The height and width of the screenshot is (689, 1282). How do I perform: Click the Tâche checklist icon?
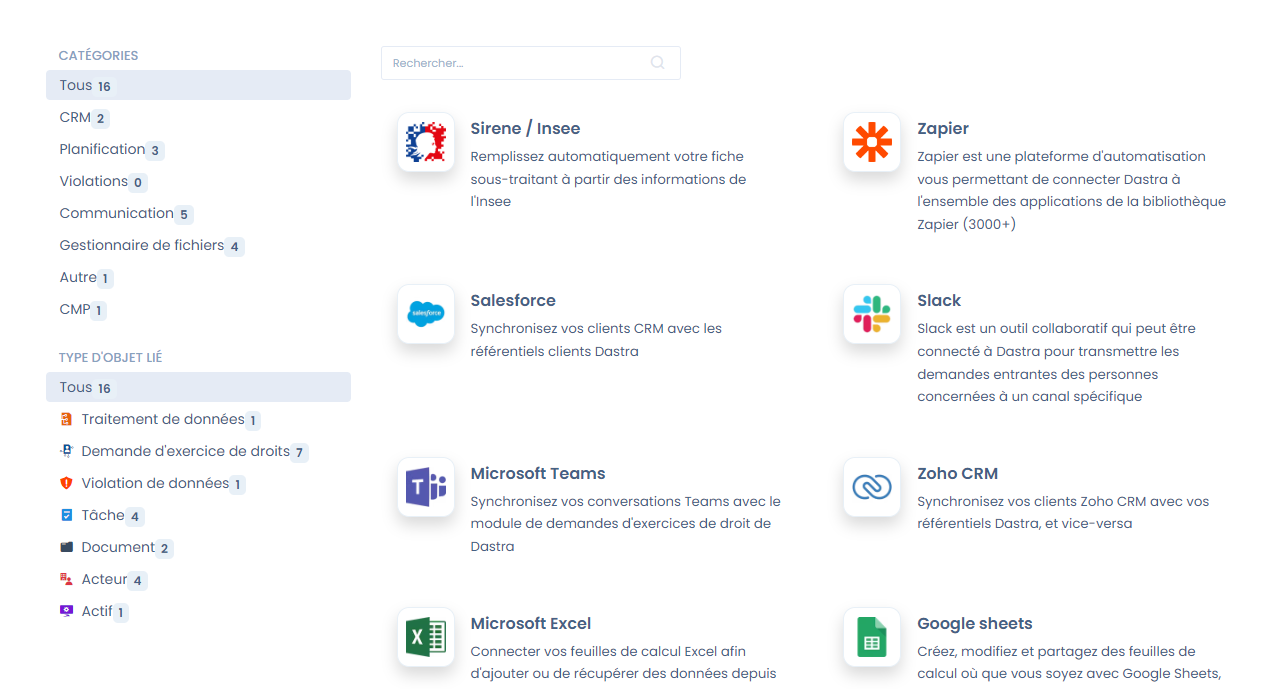tap(67, 515)
